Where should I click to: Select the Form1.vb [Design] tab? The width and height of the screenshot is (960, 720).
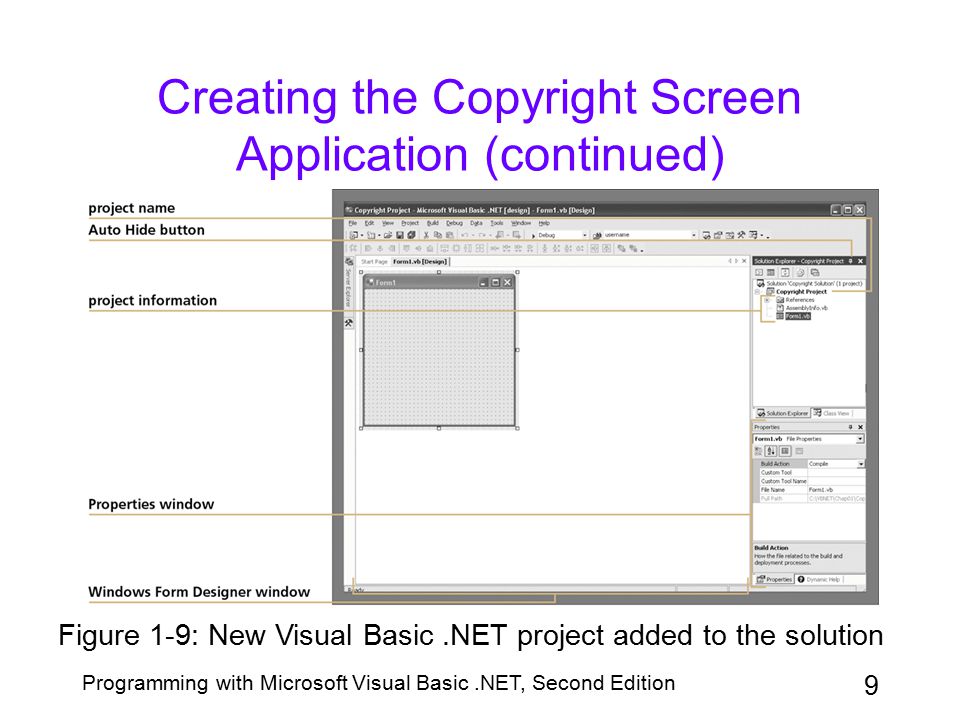(x=420, y=261)
